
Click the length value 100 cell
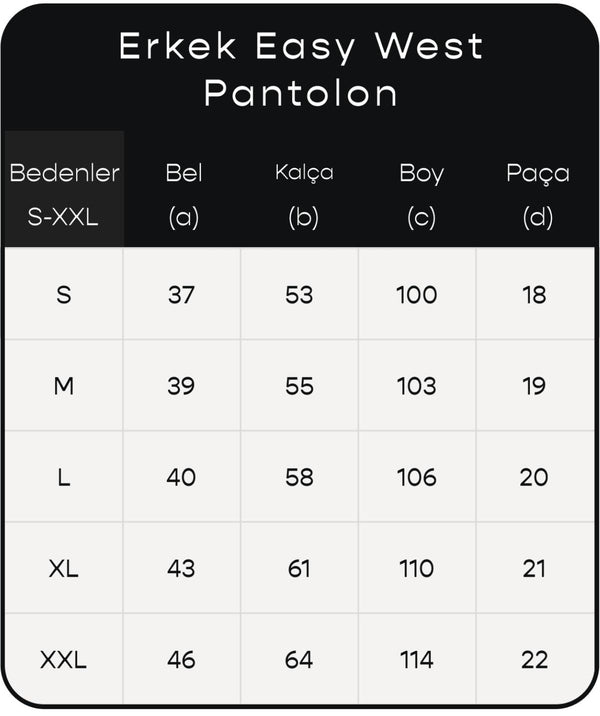click(x=417, y=294)
